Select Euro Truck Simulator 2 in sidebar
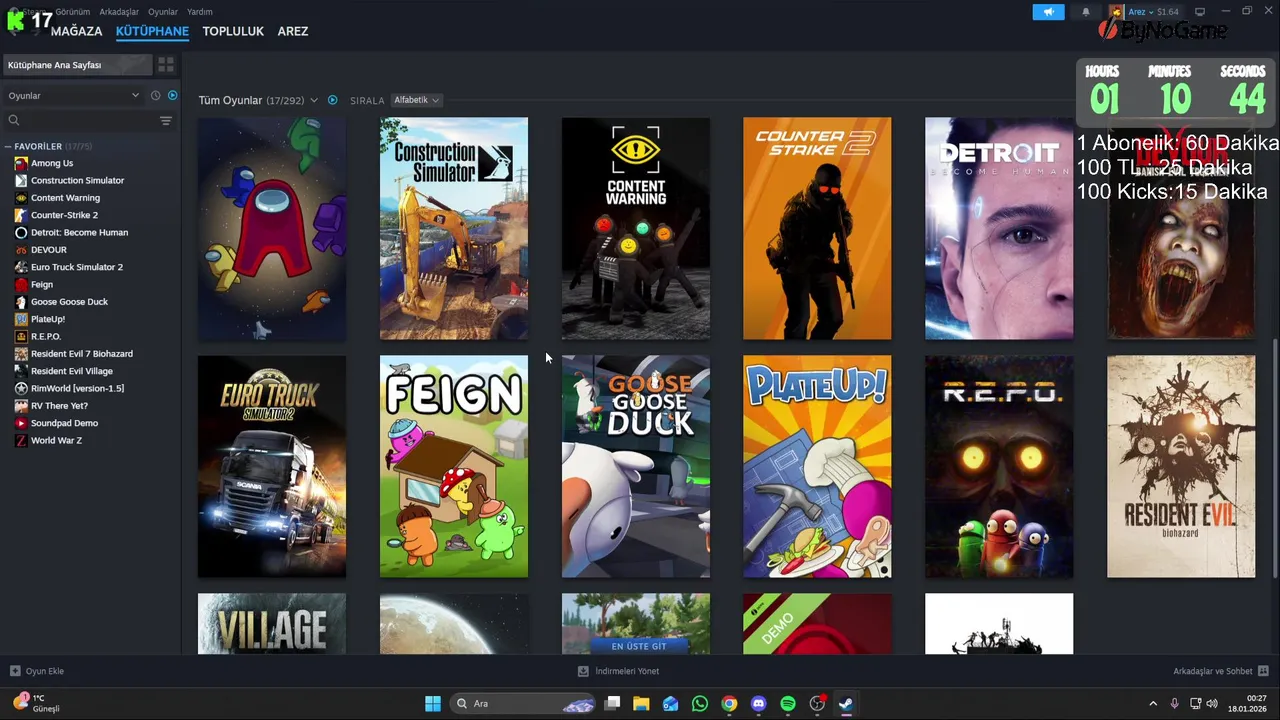This screenshot has height=720, width=1280. 77,267
